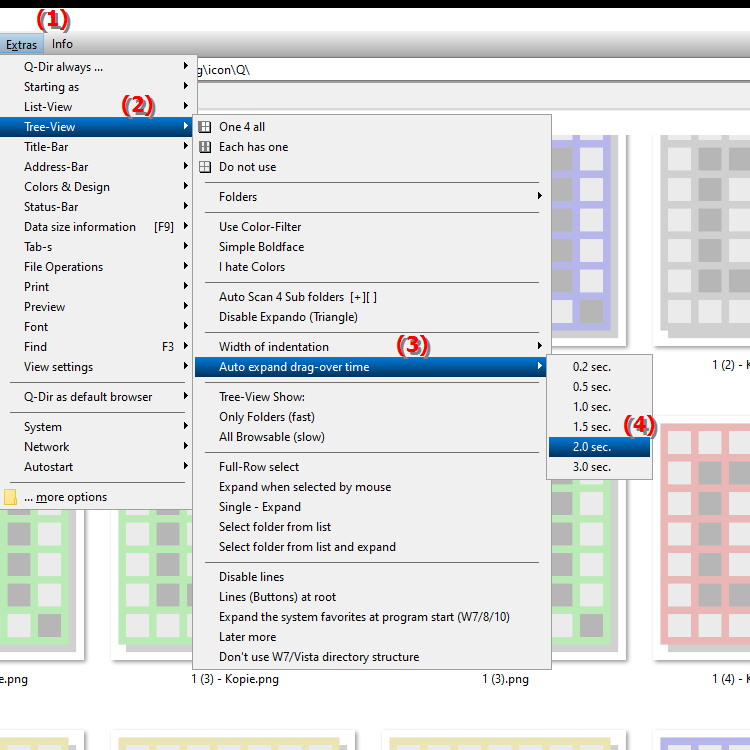Open File Operations submenu
The width and height of the screenshot is (750, 750).
[97, 267]
